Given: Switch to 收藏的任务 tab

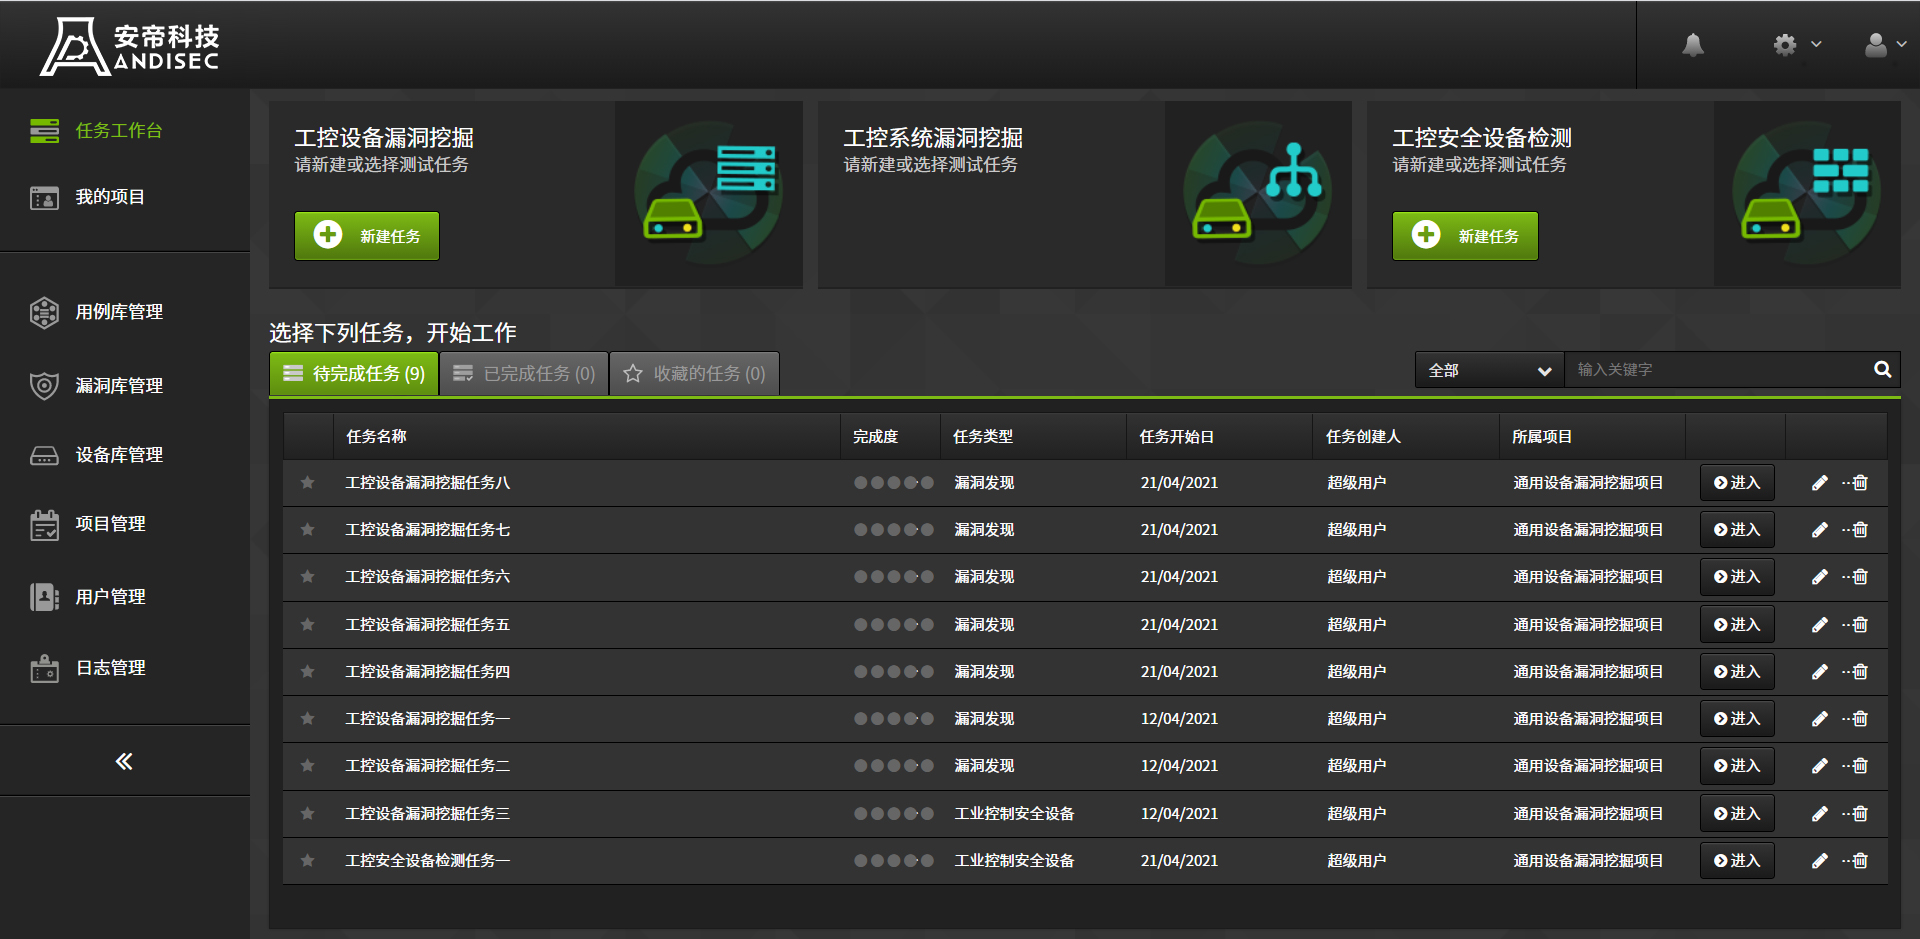Looking at the screenshot, I should [694, 374].
